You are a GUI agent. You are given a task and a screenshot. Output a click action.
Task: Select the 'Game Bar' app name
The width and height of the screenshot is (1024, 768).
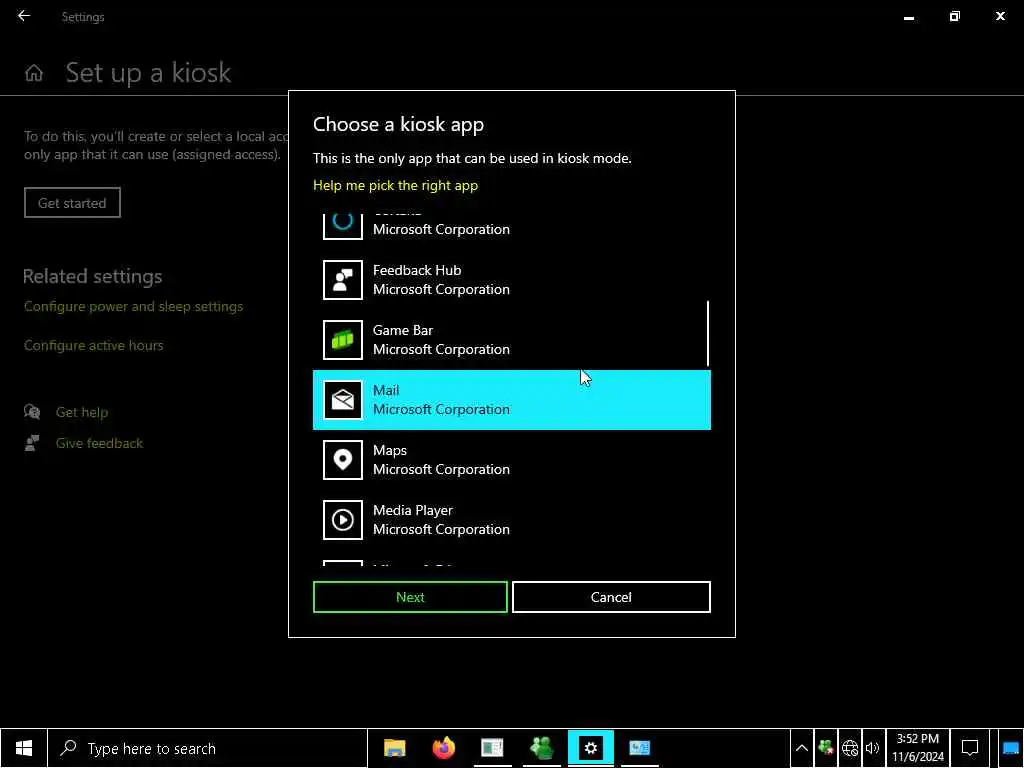point(403,330)
